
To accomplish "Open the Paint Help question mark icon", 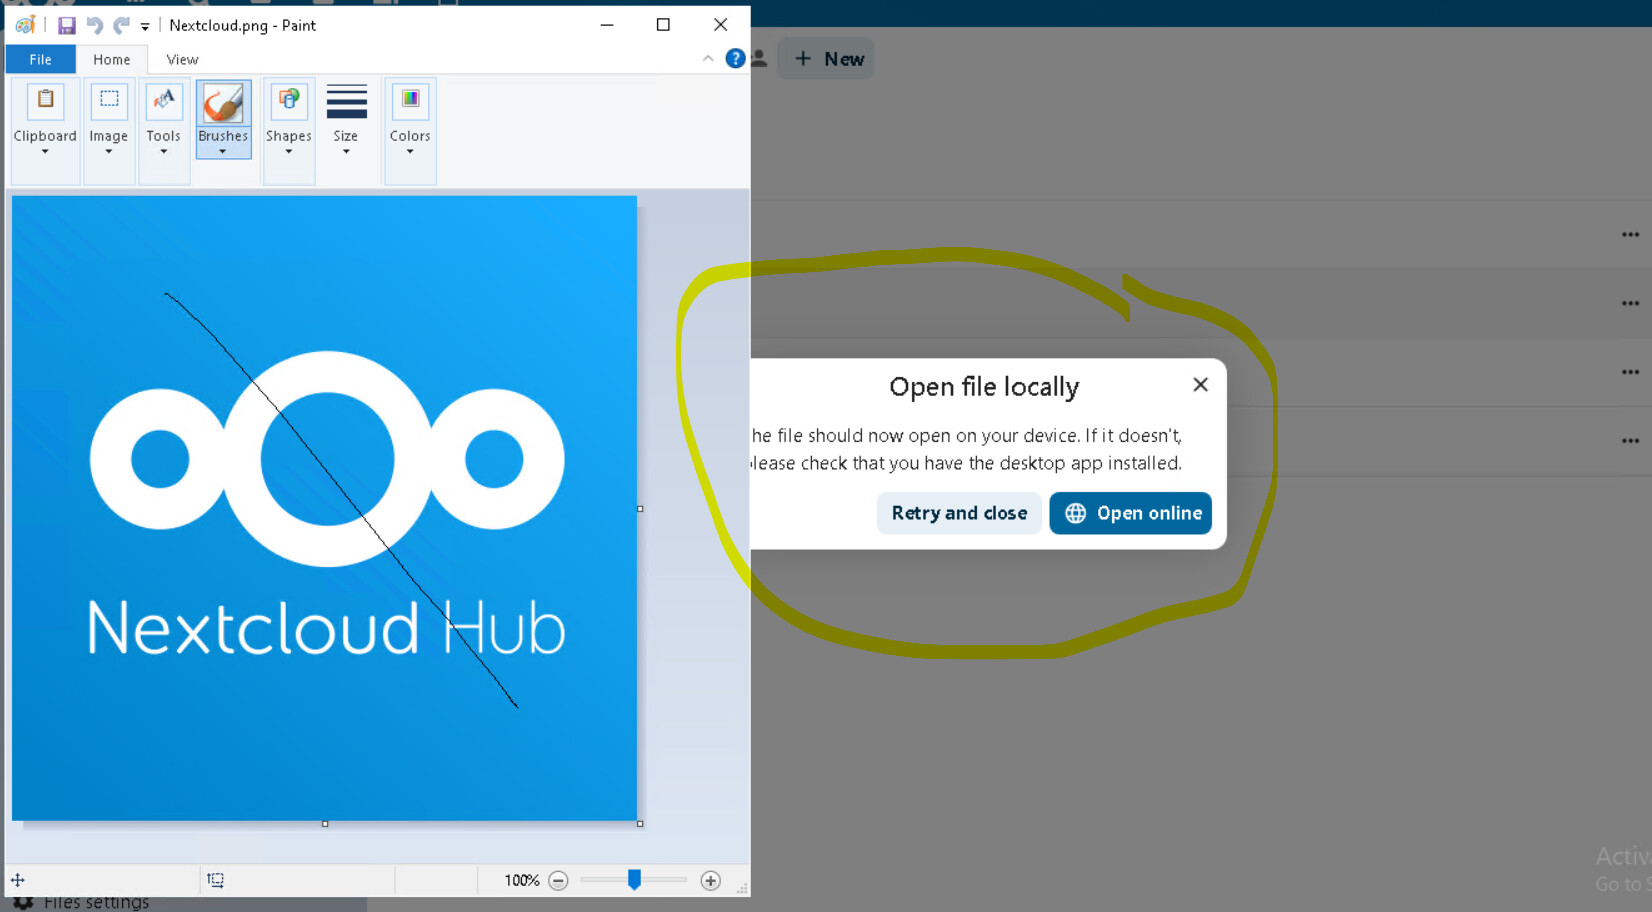I will pyautogui.click(x=735, y=59).
